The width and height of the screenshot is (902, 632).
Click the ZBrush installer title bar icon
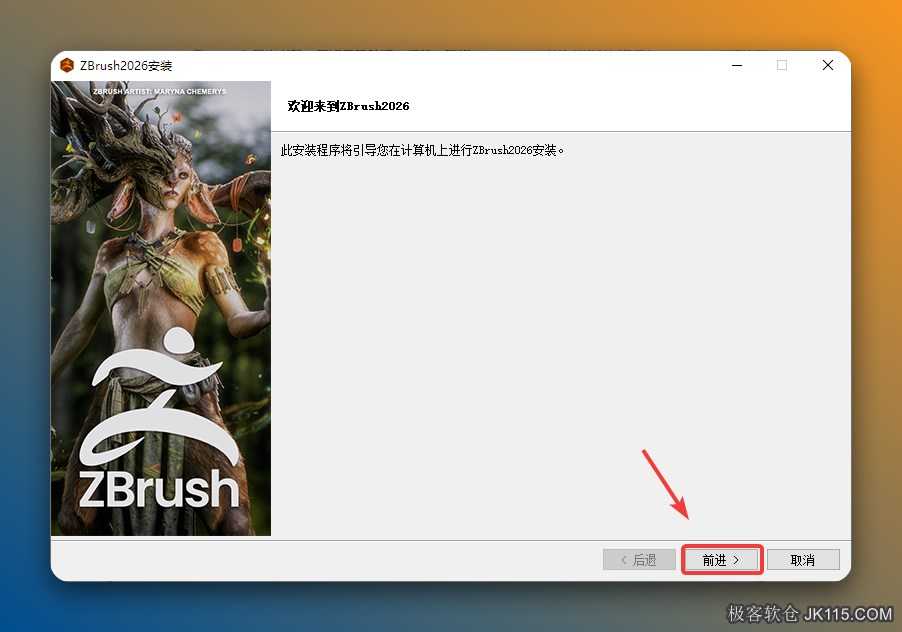[67, 66]
